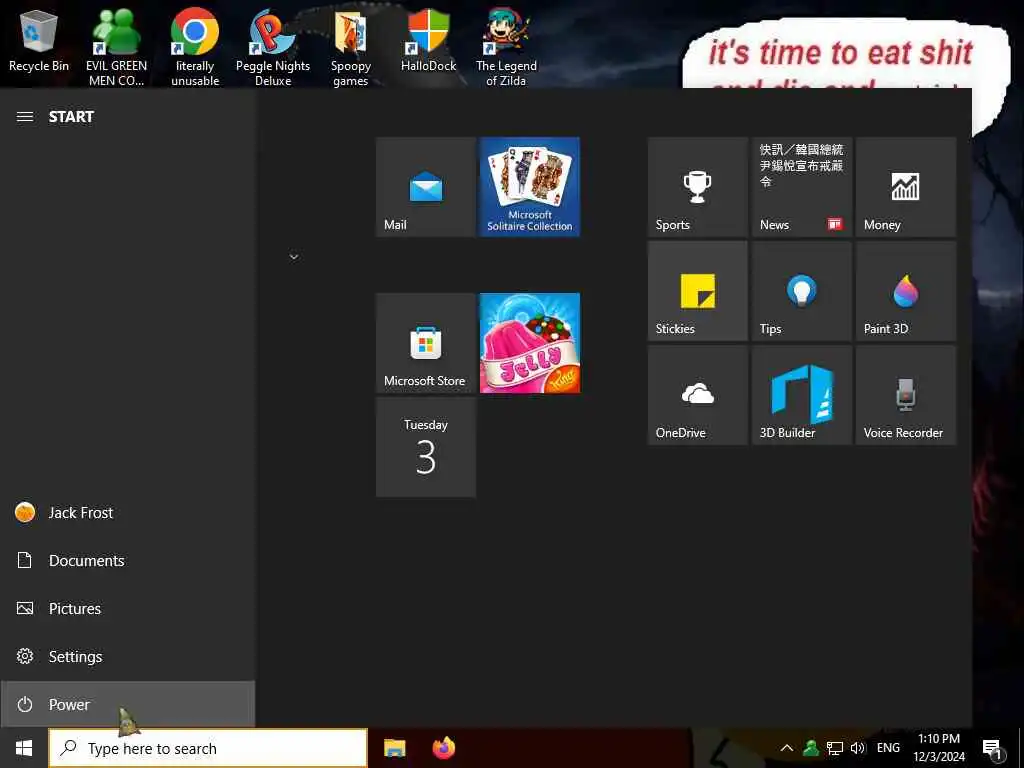Show hidden system tray icons
Image resolution: width=1024 pixels, height=768 pixels.
tap(787, 748)
